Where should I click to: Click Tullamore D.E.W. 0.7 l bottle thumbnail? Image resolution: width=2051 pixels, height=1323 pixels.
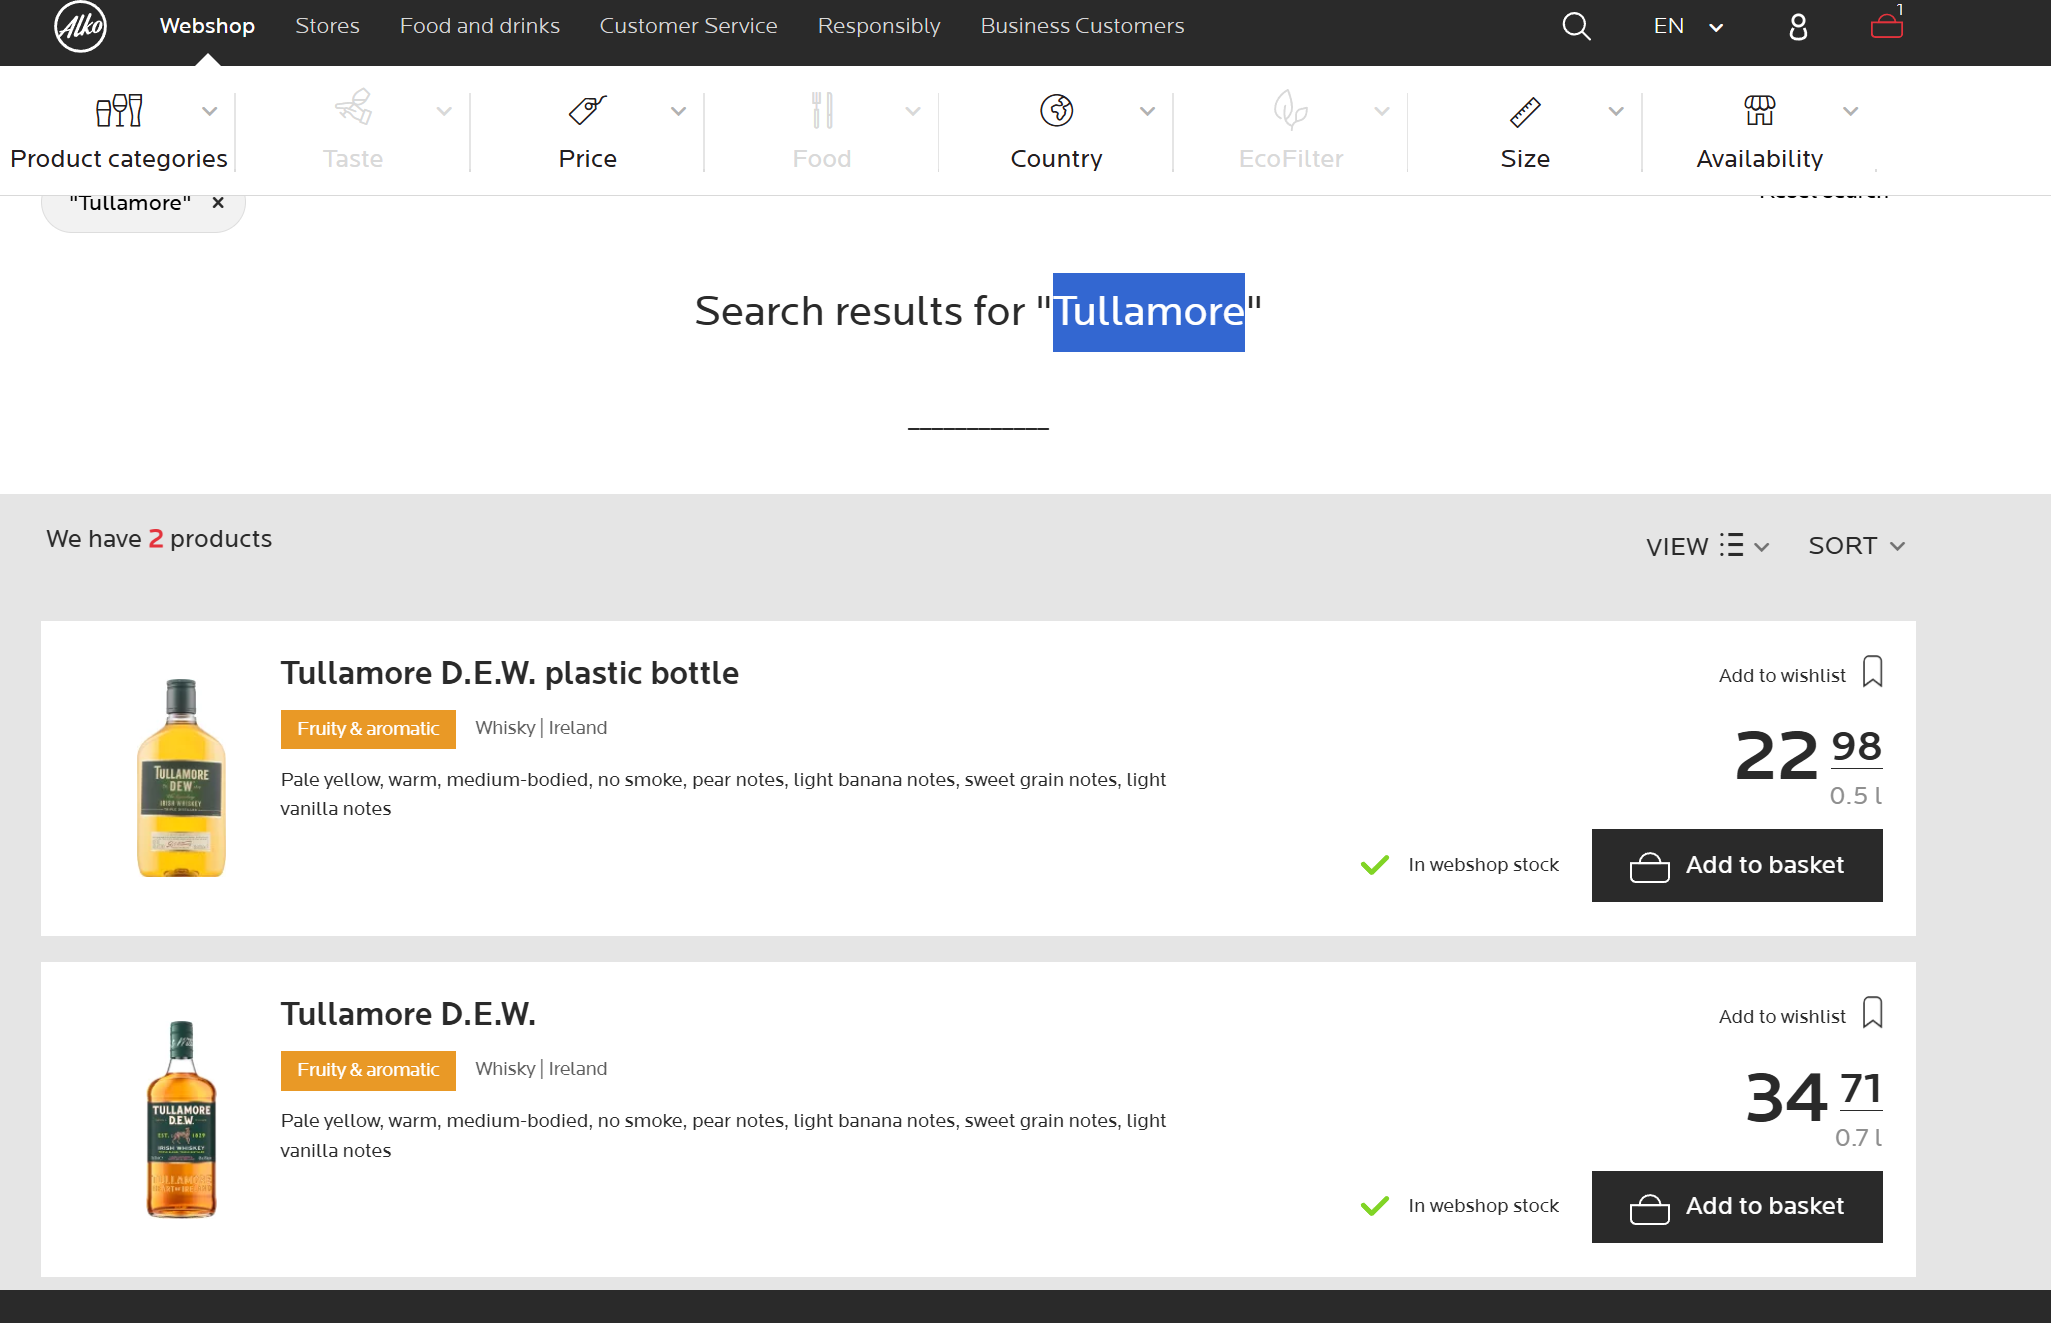tap(181, 1119)
